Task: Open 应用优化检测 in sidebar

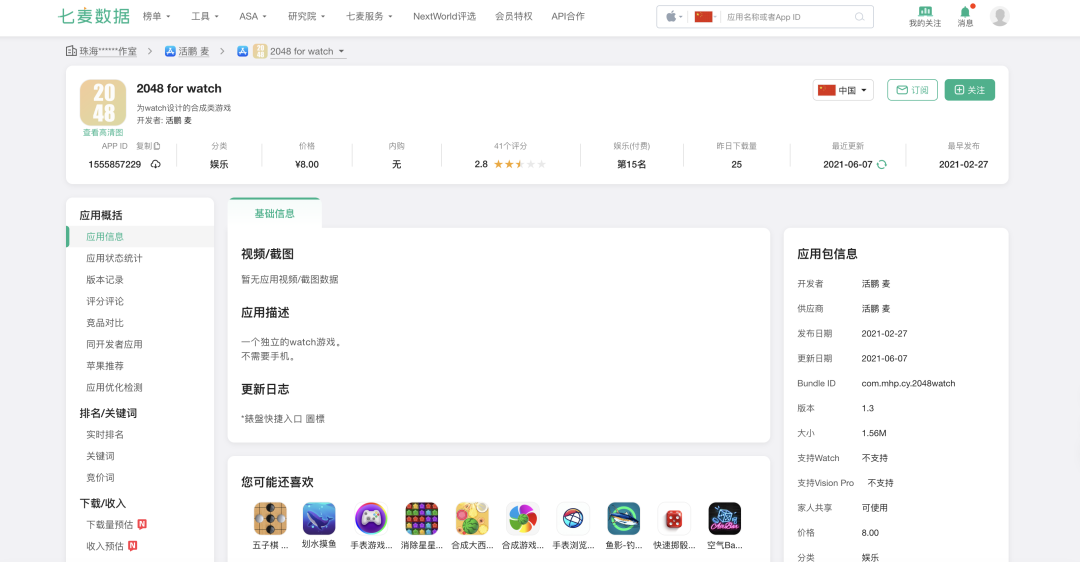Action: tap(114, 387)
